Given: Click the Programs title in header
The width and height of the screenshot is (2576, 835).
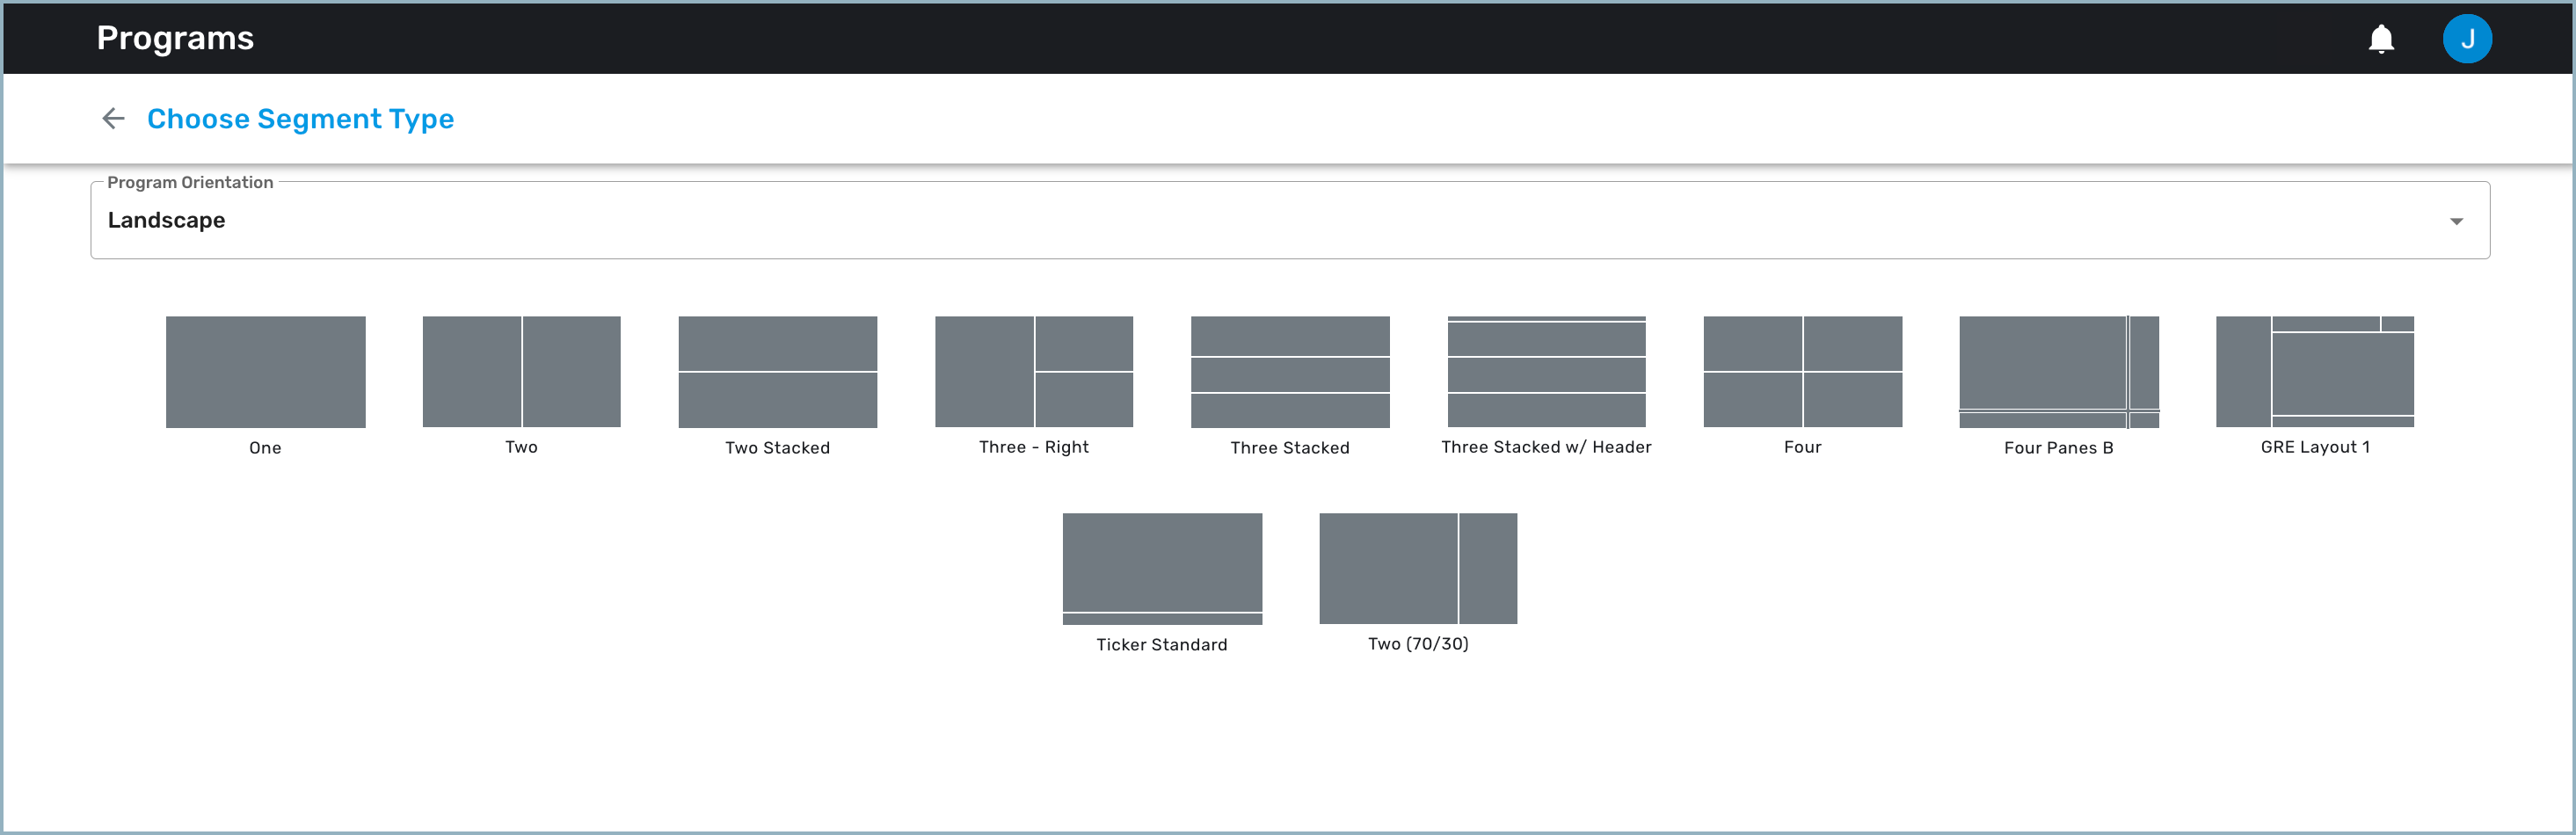Looking at the screenshot, I should point(175,38).
